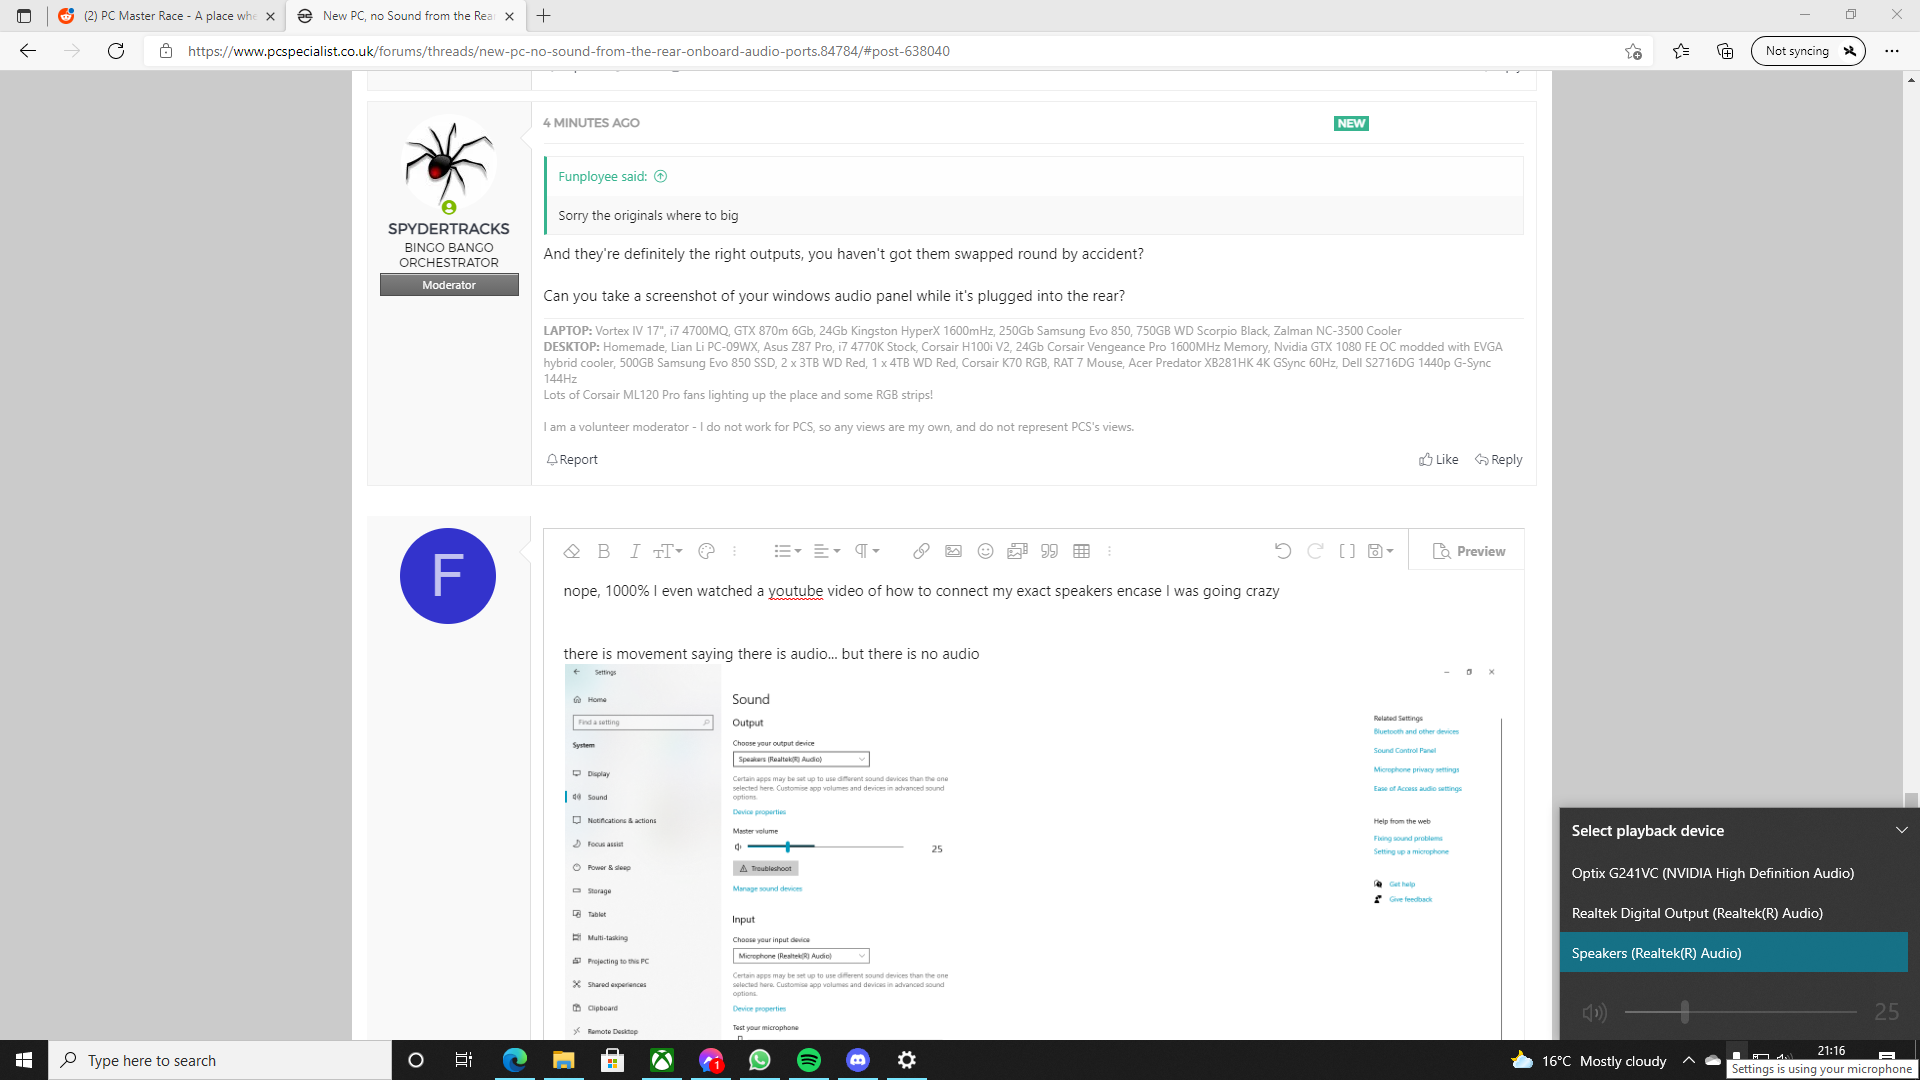Add this page to favorites
The image size is (1920, 1080).
click(1633, 51)
